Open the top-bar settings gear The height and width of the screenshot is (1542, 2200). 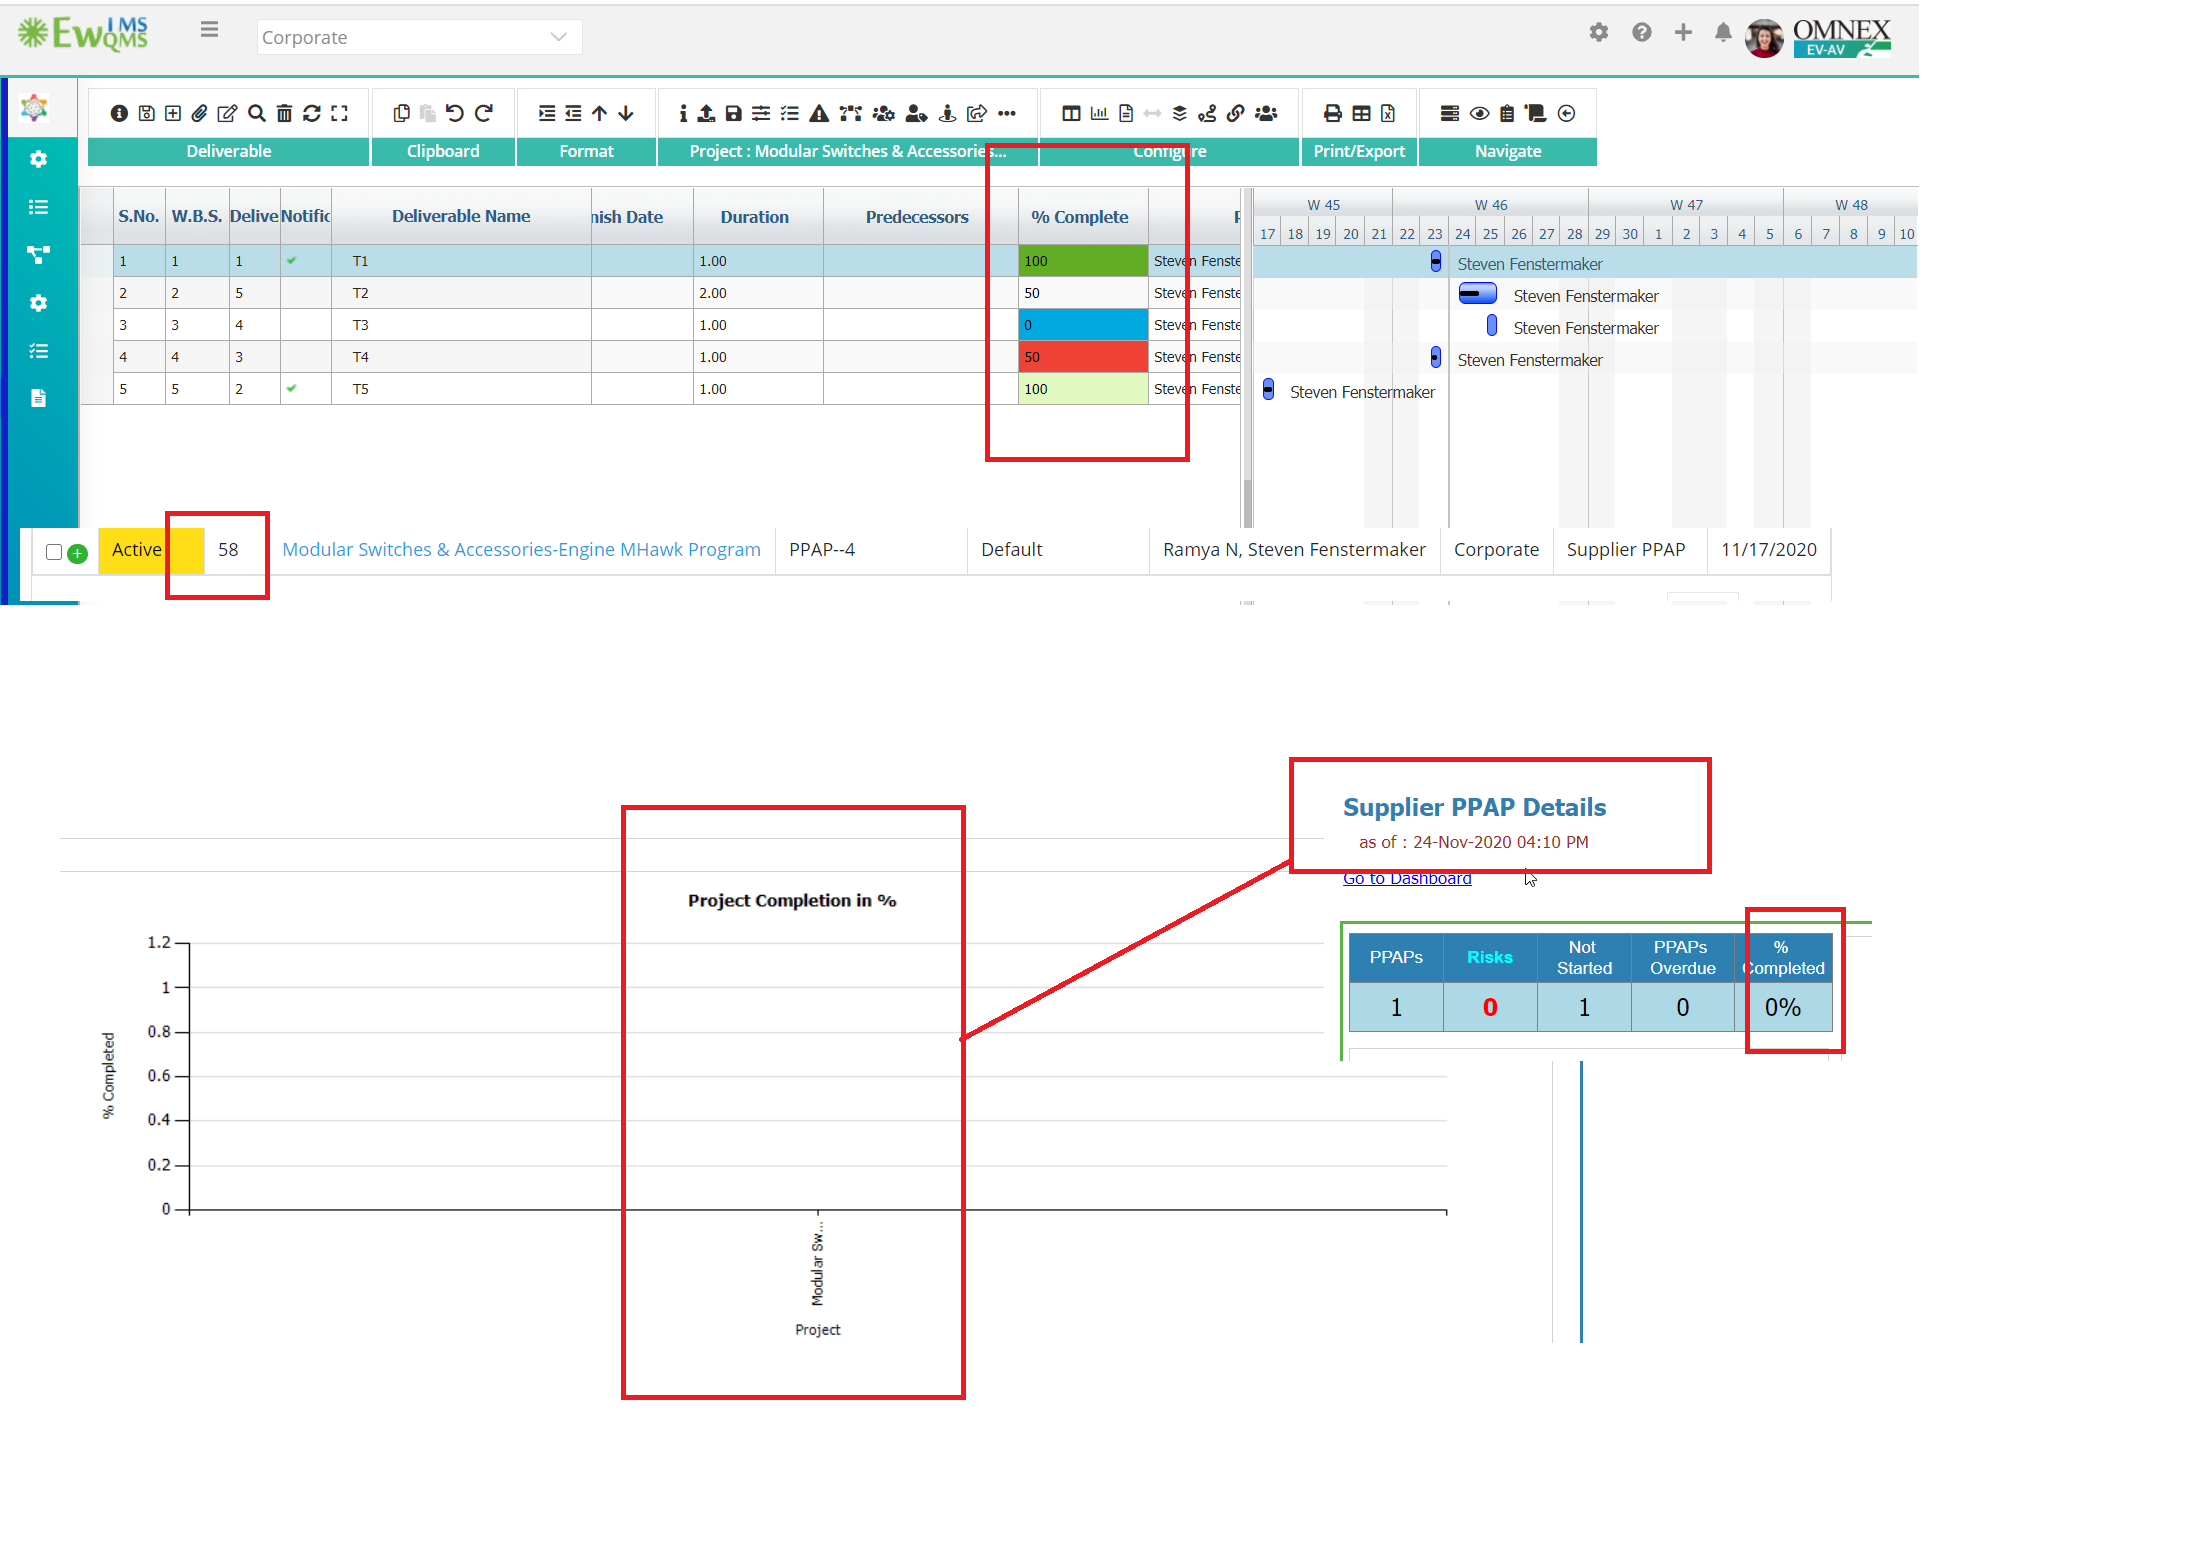pos(1599,32)
